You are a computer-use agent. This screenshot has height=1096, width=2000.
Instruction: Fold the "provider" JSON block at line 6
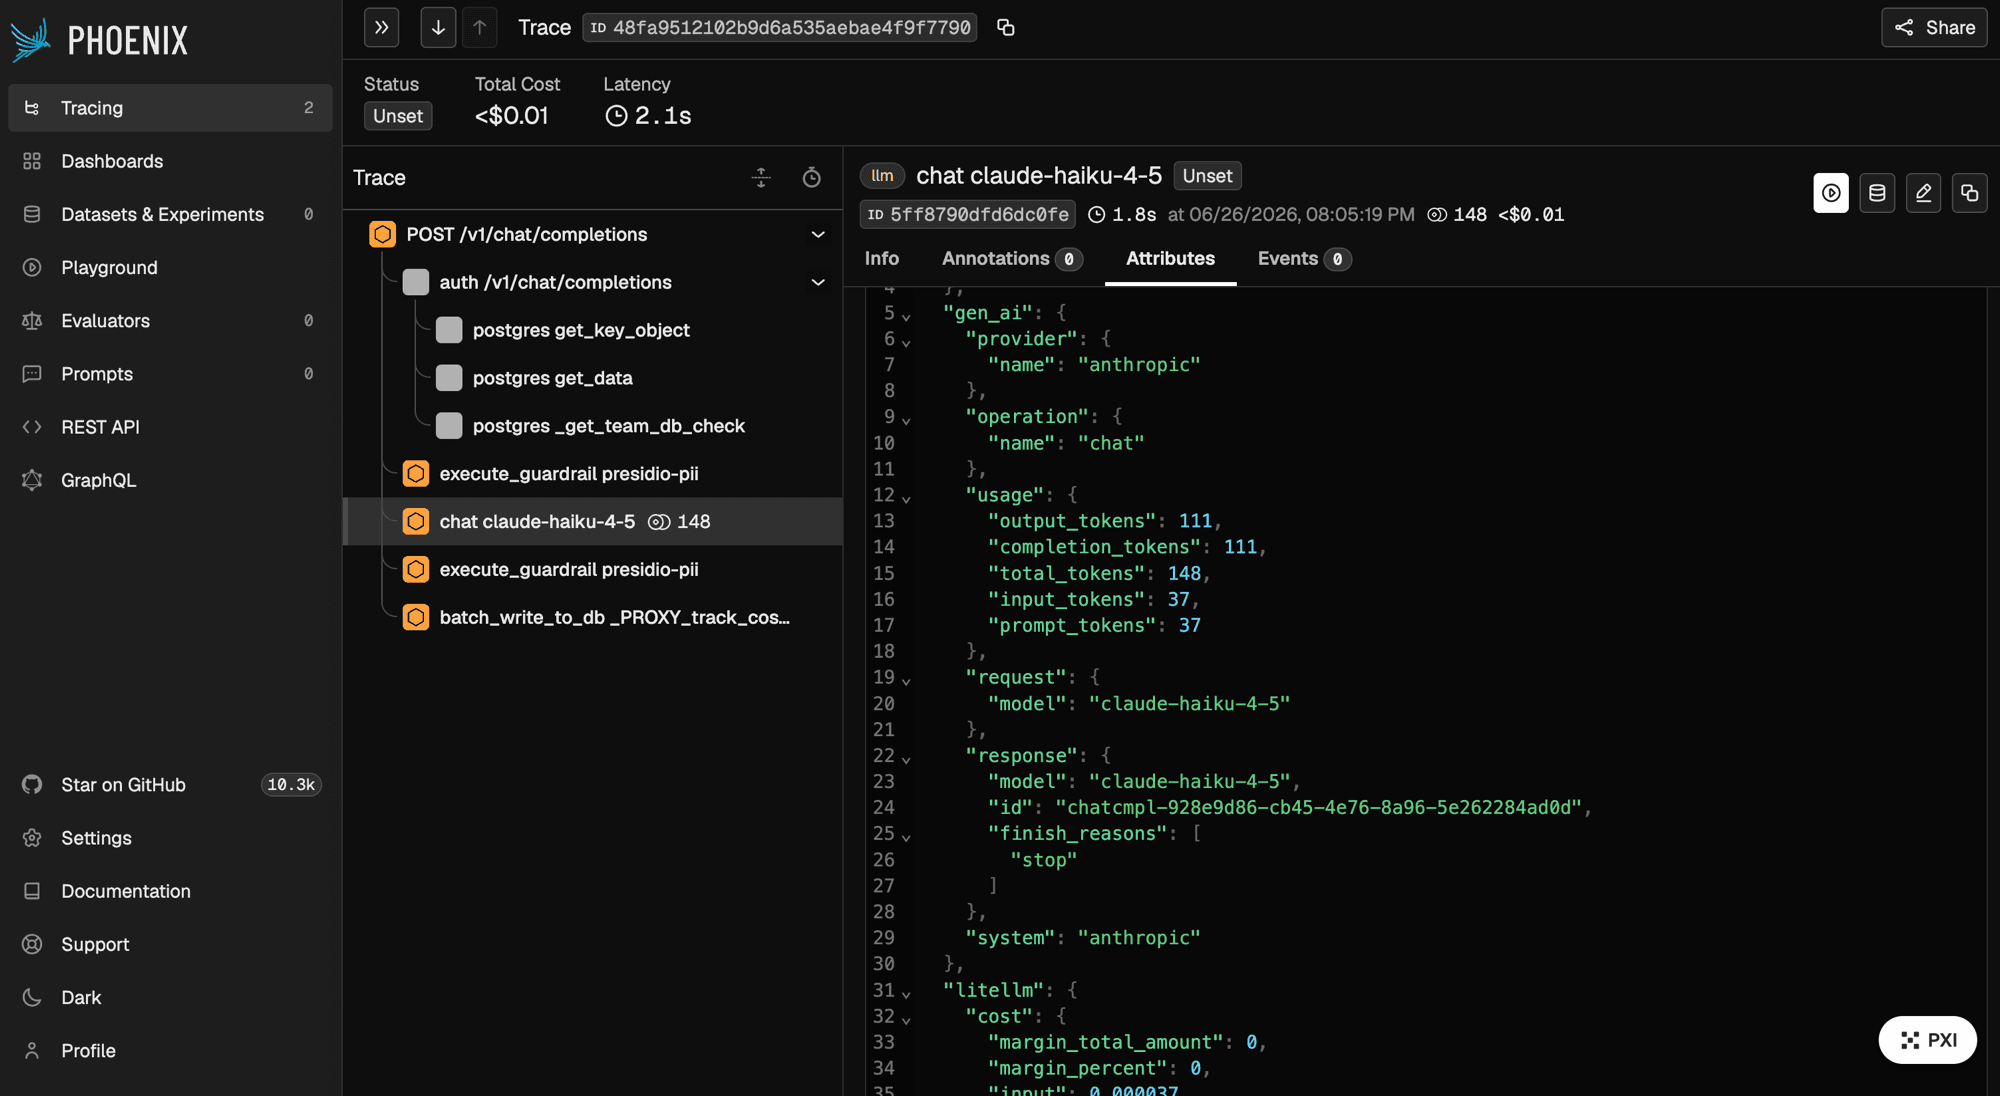click(906, 342)
